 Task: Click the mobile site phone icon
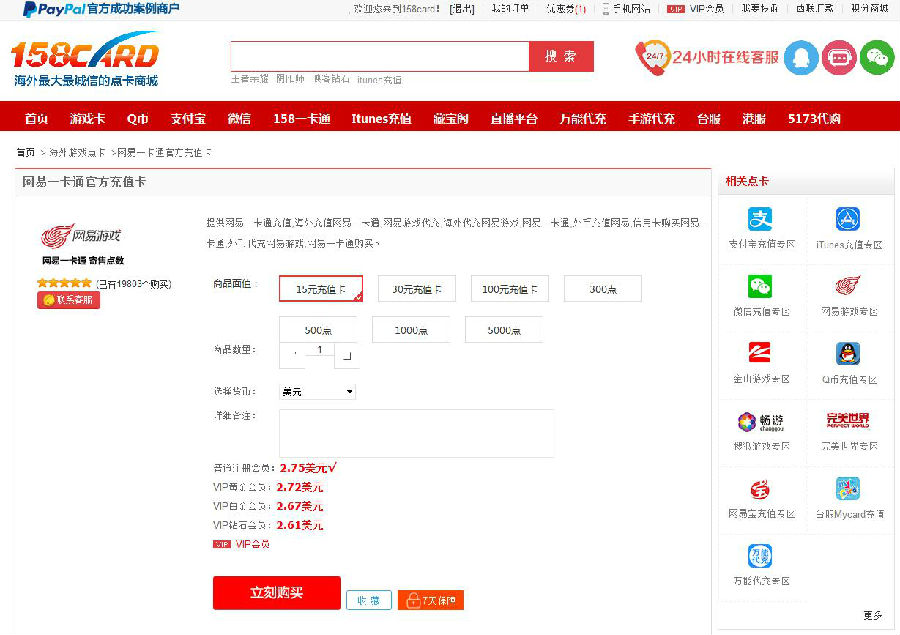coord(606,9)
